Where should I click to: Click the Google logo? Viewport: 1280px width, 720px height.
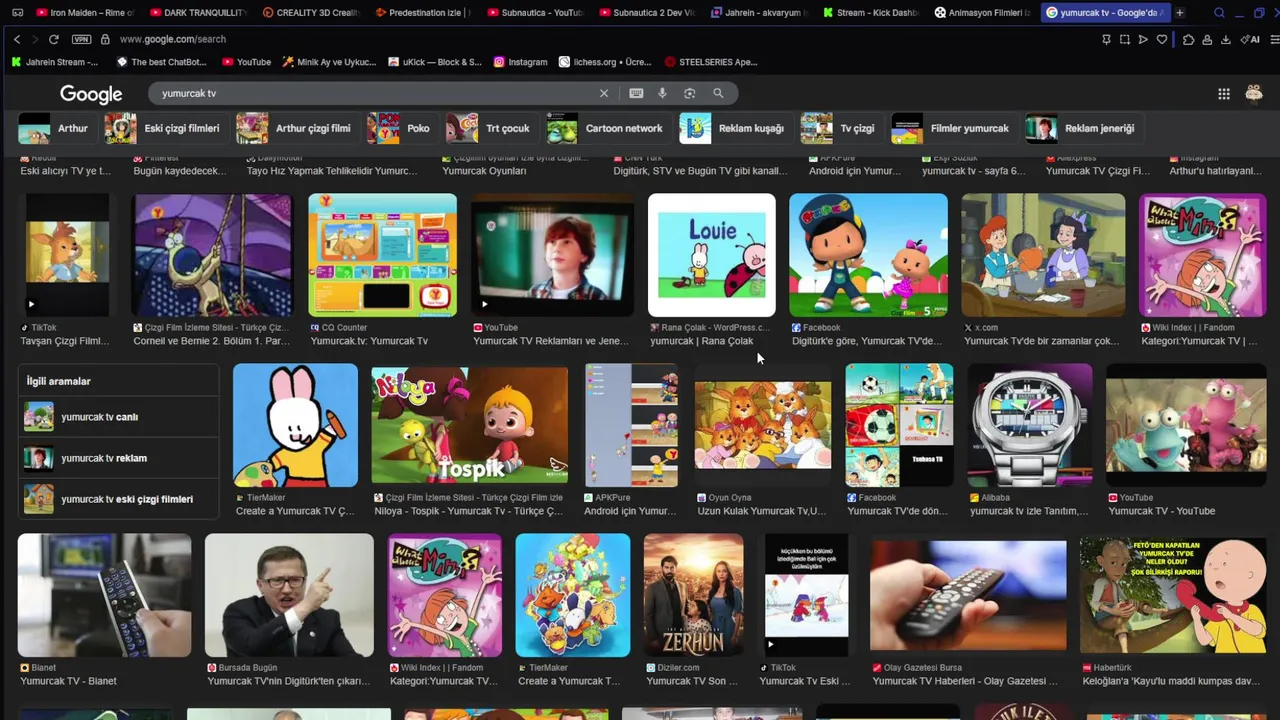(x=91, y=94)
